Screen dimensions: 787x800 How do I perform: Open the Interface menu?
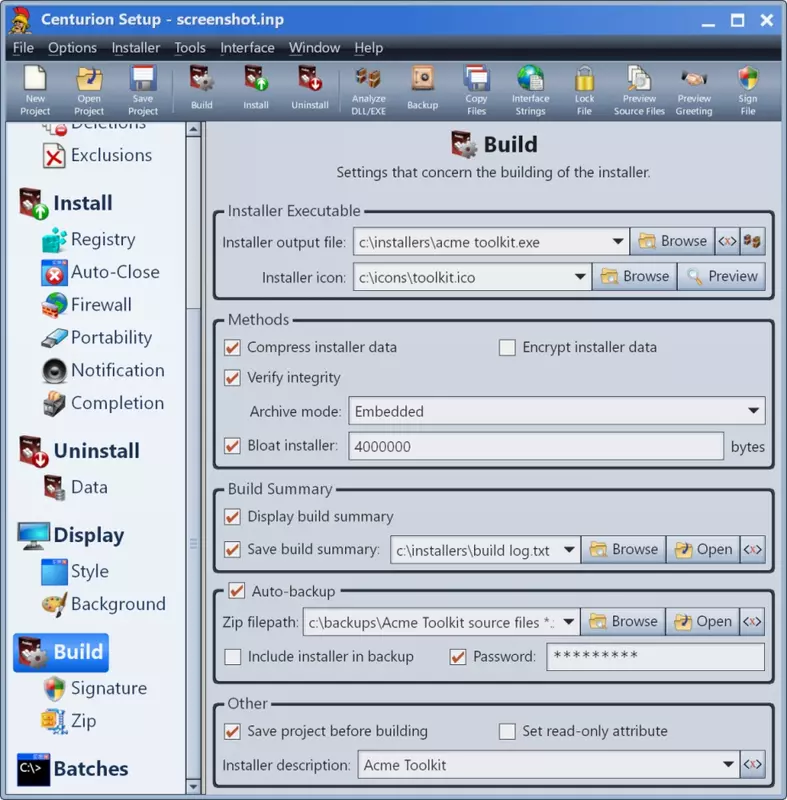247,48
